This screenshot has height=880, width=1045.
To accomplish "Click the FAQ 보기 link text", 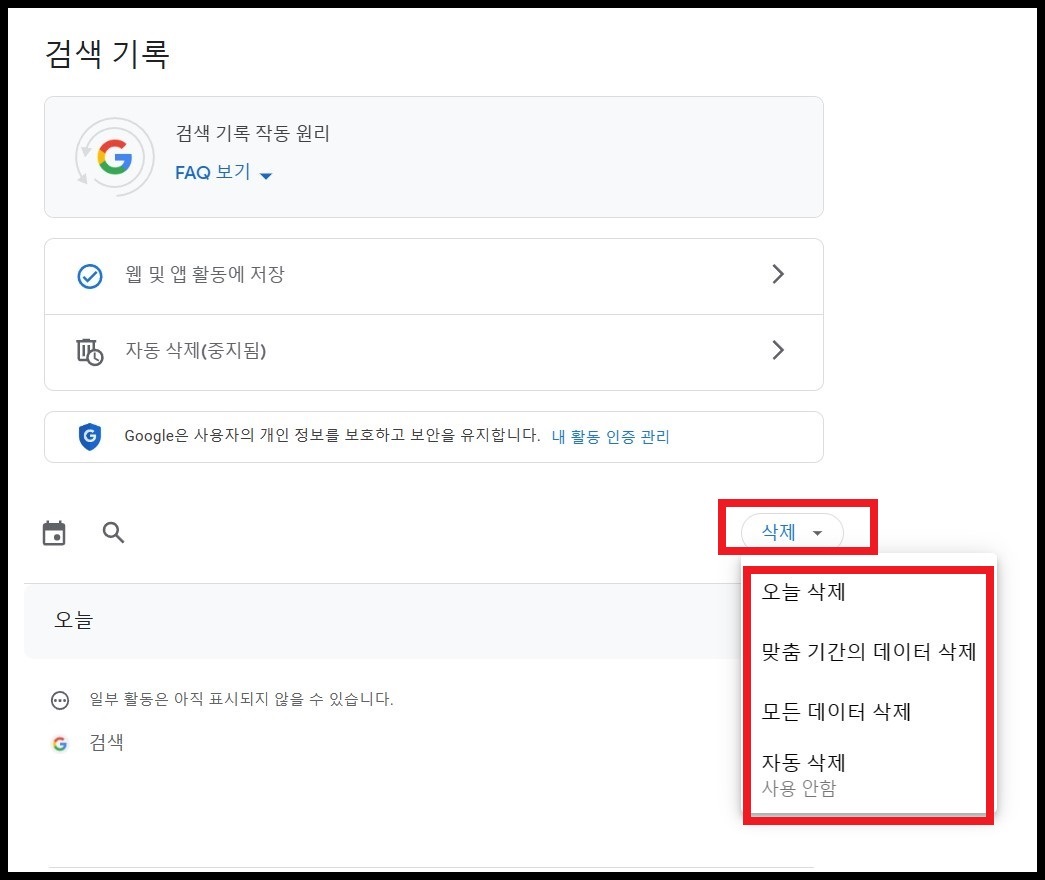I will 212,173.
